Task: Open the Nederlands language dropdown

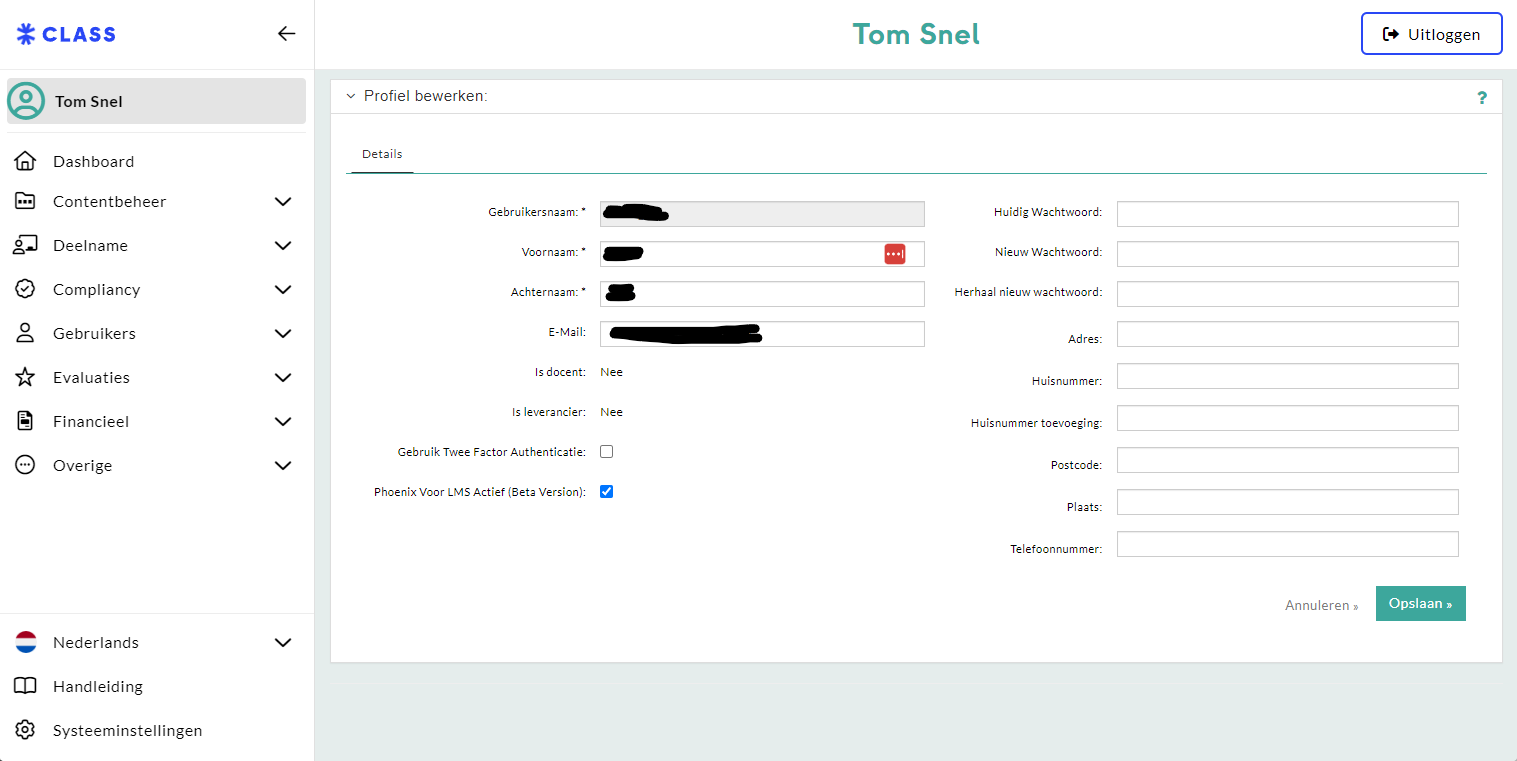Action: pyautogui.click(x=283, y=642)
